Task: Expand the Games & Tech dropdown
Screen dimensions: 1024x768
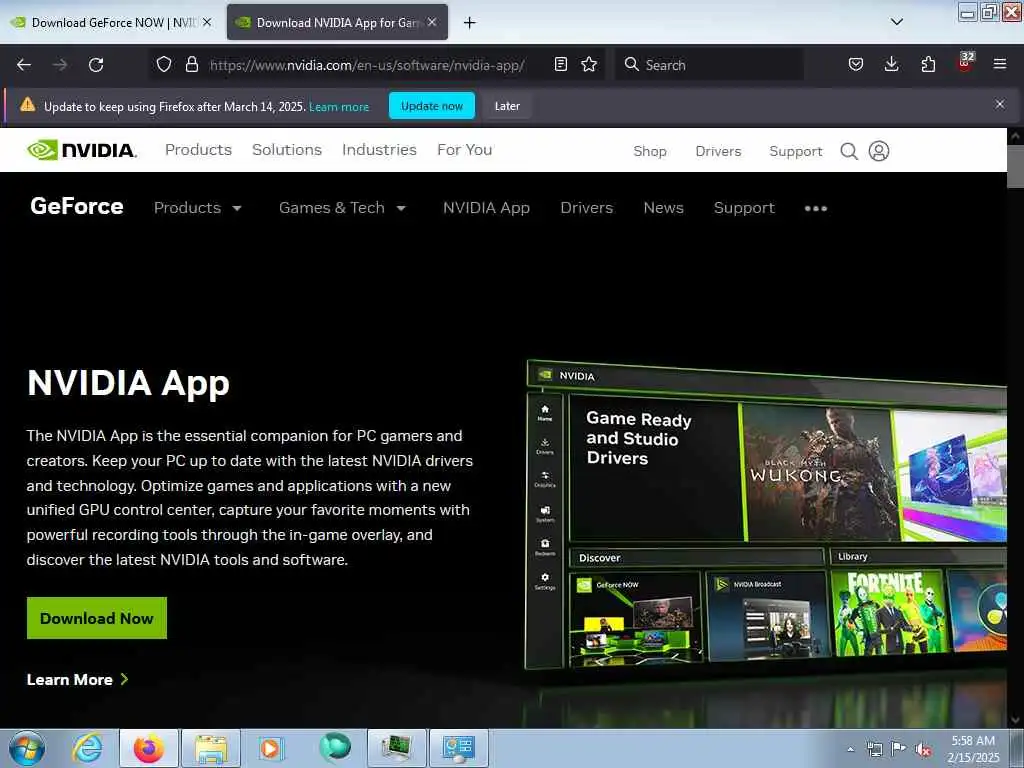Action: pyautogui.click(x=342, y=208)
